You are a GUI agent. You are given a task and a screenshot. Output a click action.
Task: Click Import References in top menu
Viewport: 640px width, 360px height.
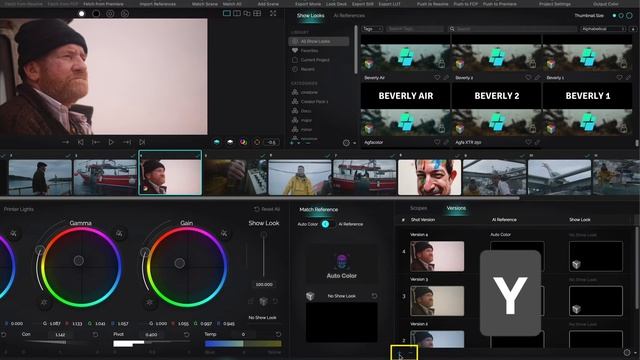point(158,4)
